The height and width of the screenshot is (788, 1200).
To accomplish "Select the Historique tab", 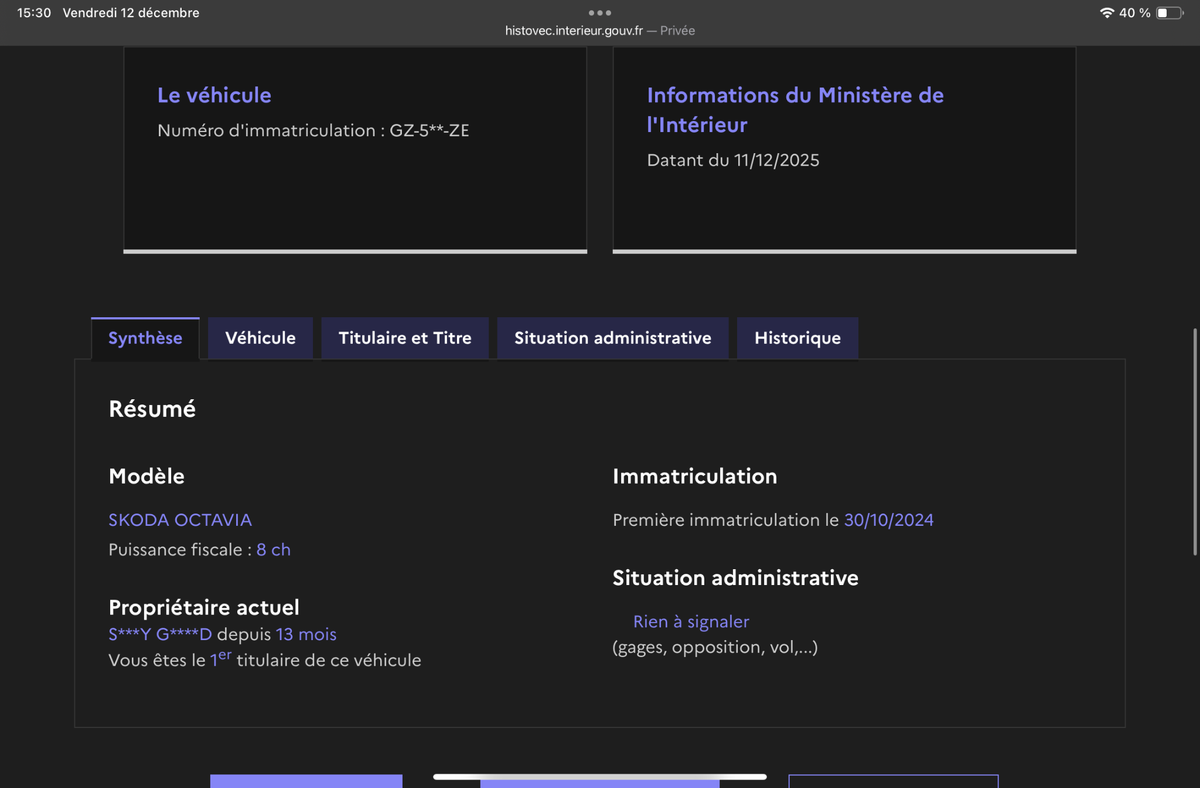I will (x=797, y=338).
